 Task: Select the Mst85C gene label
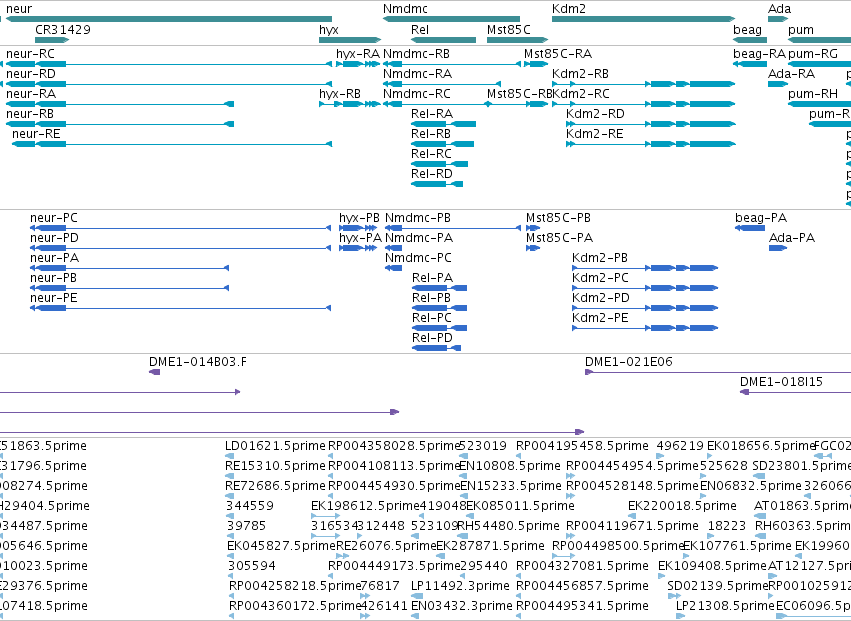pyautogui.click(x=509, y=29)
